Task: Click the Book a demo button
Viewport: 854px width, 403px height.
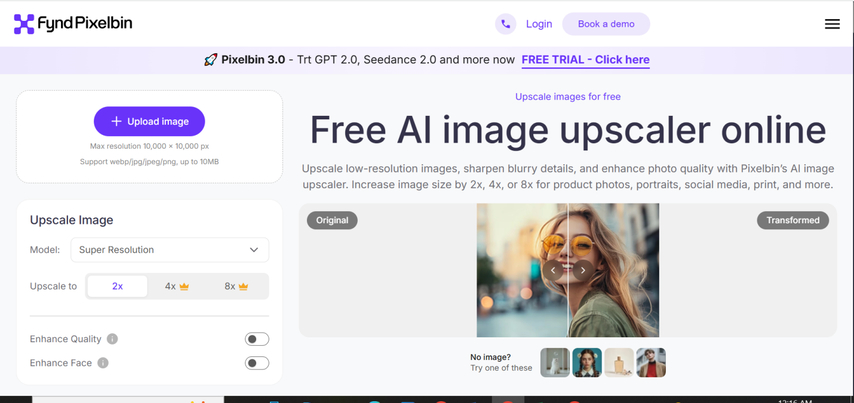Action: coord(606,24)
